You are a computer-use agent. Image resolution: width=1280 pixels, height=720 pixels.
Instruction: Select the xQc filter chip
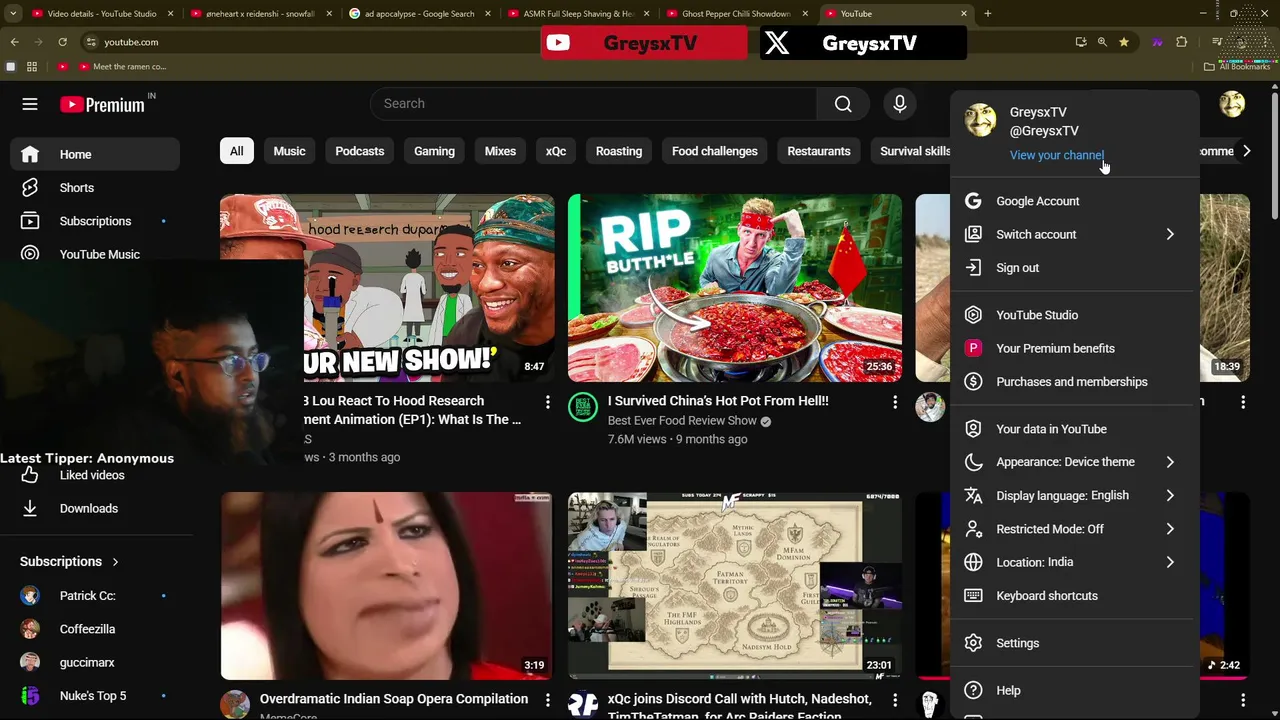pos(556,151)
